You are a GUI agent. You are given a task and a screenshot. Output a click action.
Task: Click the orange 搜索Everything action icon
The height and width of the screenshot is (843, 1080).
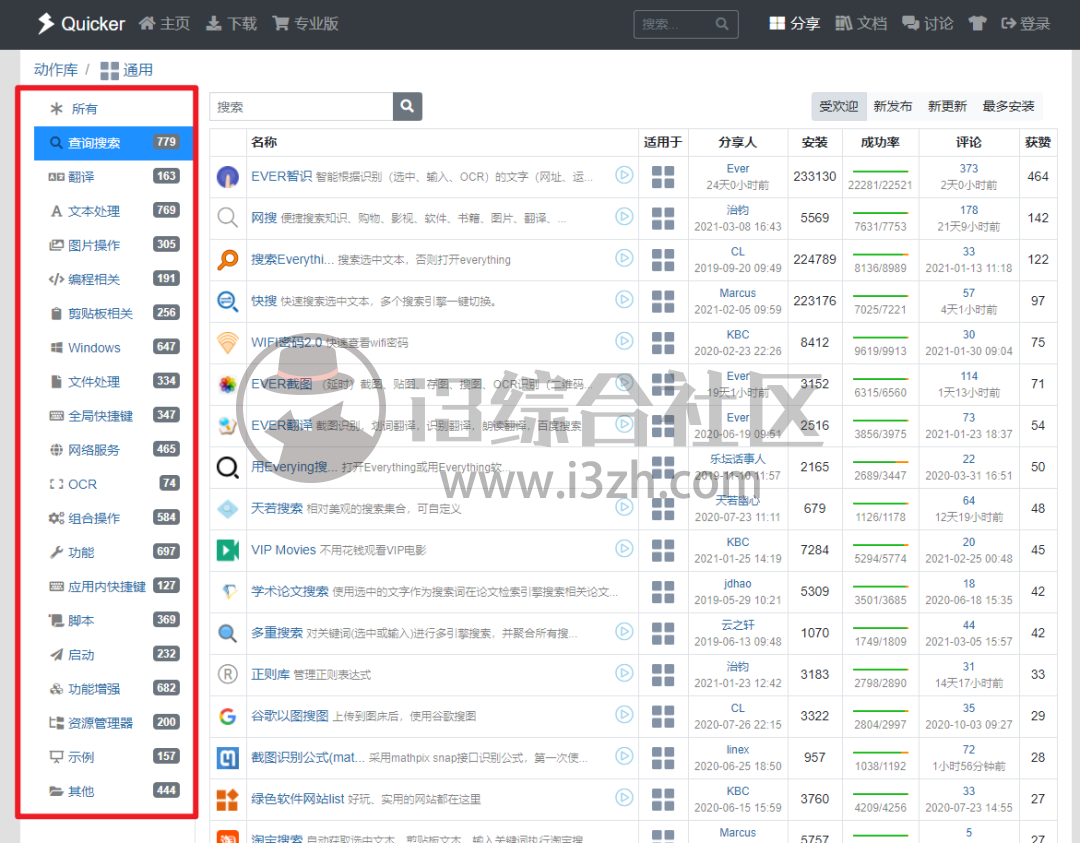pos(227,260)
